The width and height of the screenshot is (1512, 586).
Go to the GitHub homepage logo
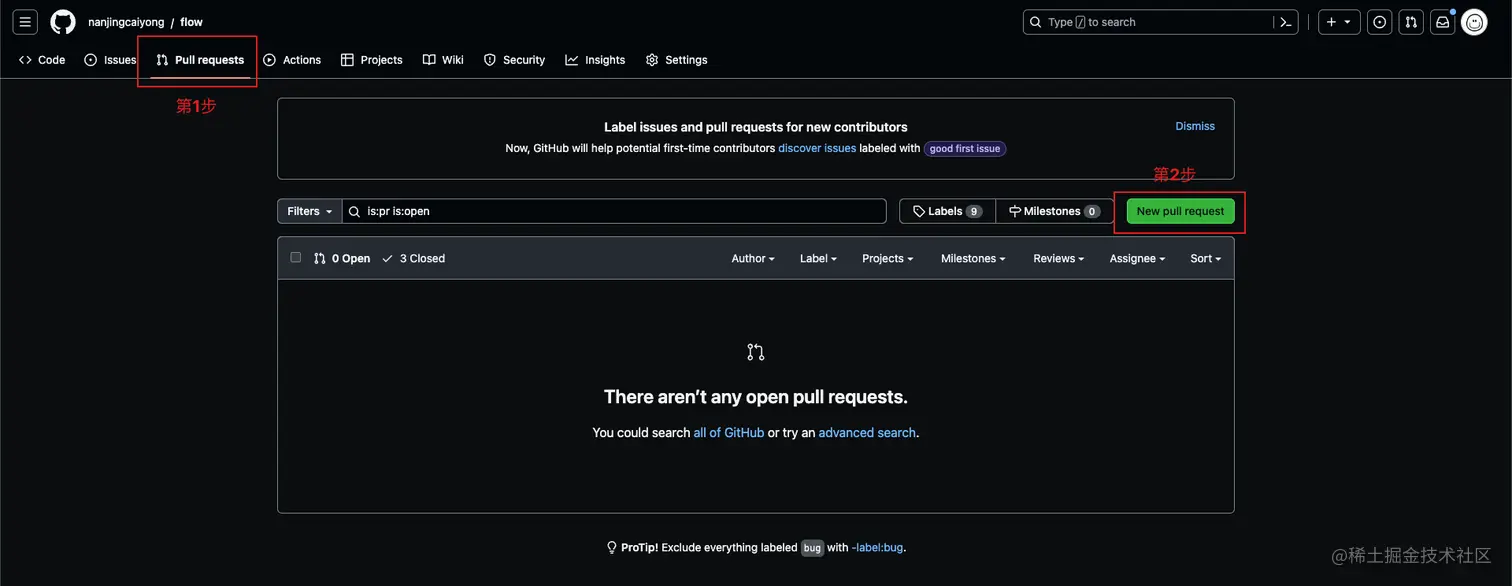coord(63,22)
